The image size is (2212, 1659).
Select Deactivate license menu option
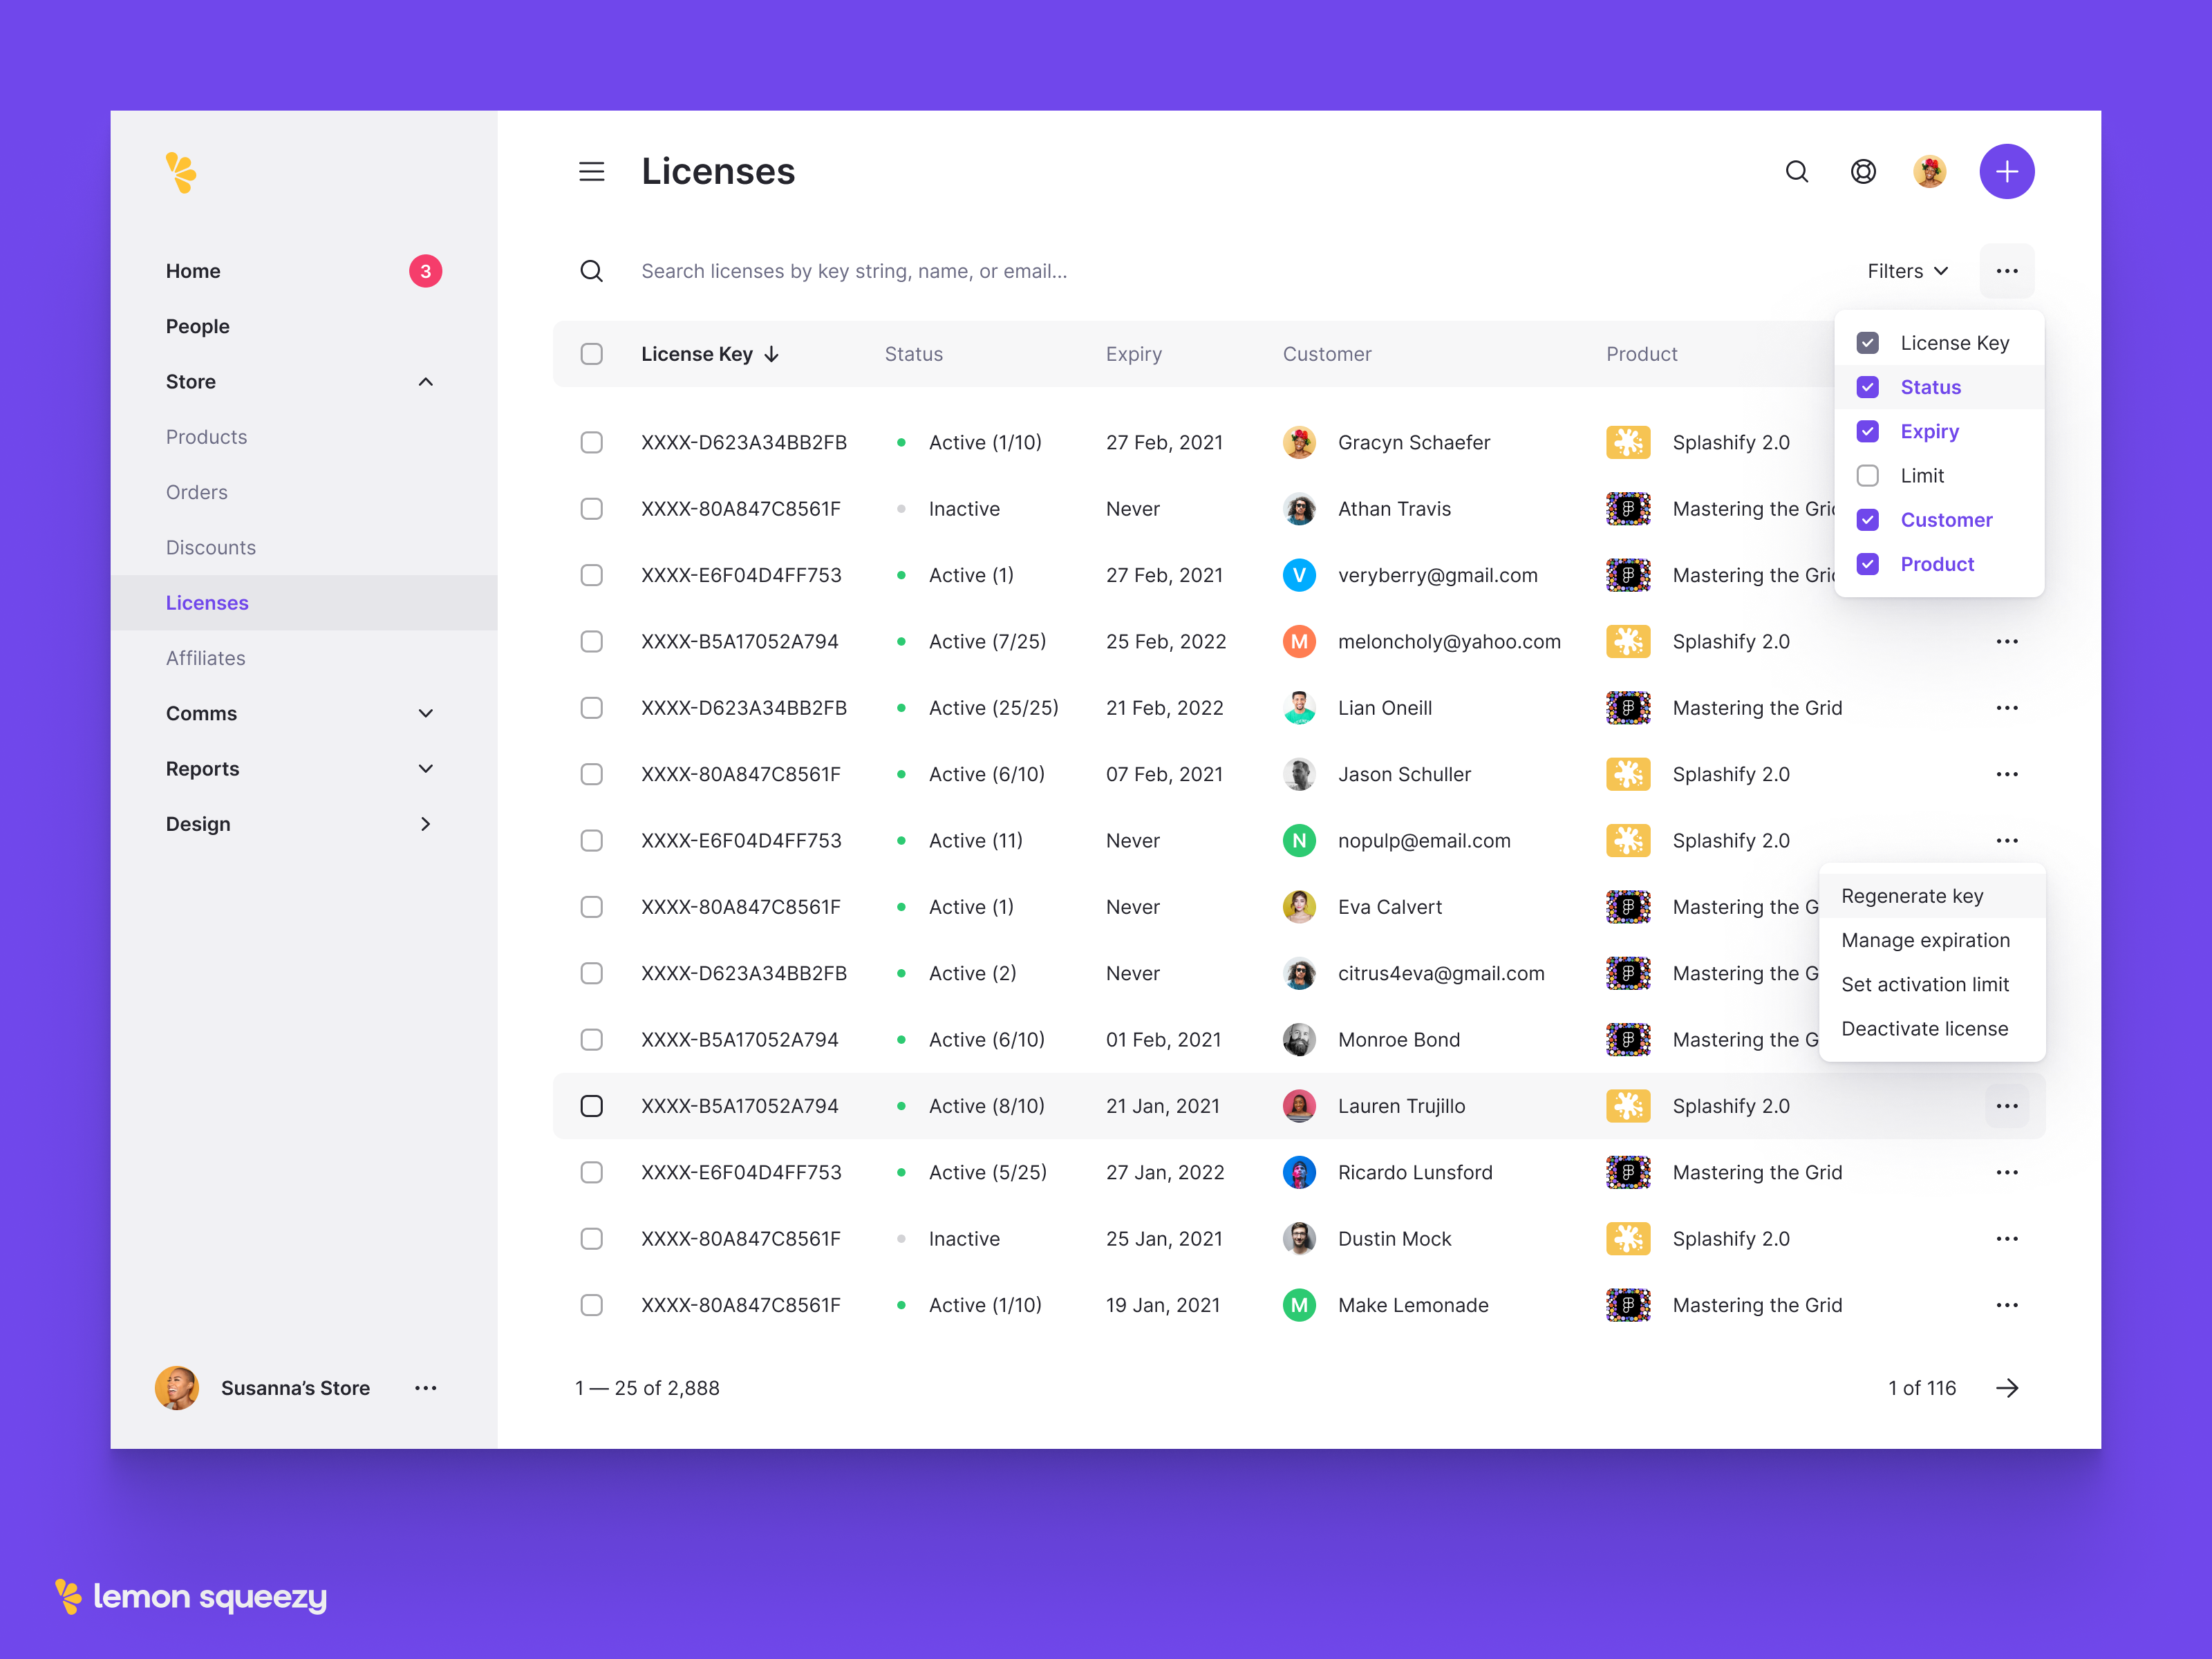point(1923,1028)
